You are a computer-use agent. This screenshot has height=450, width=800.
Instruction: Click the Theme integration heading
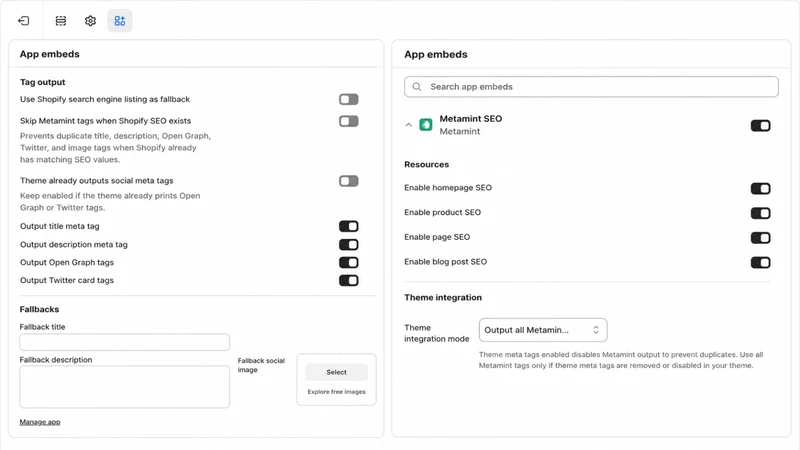pyautogui.click(x=443, y=297)
